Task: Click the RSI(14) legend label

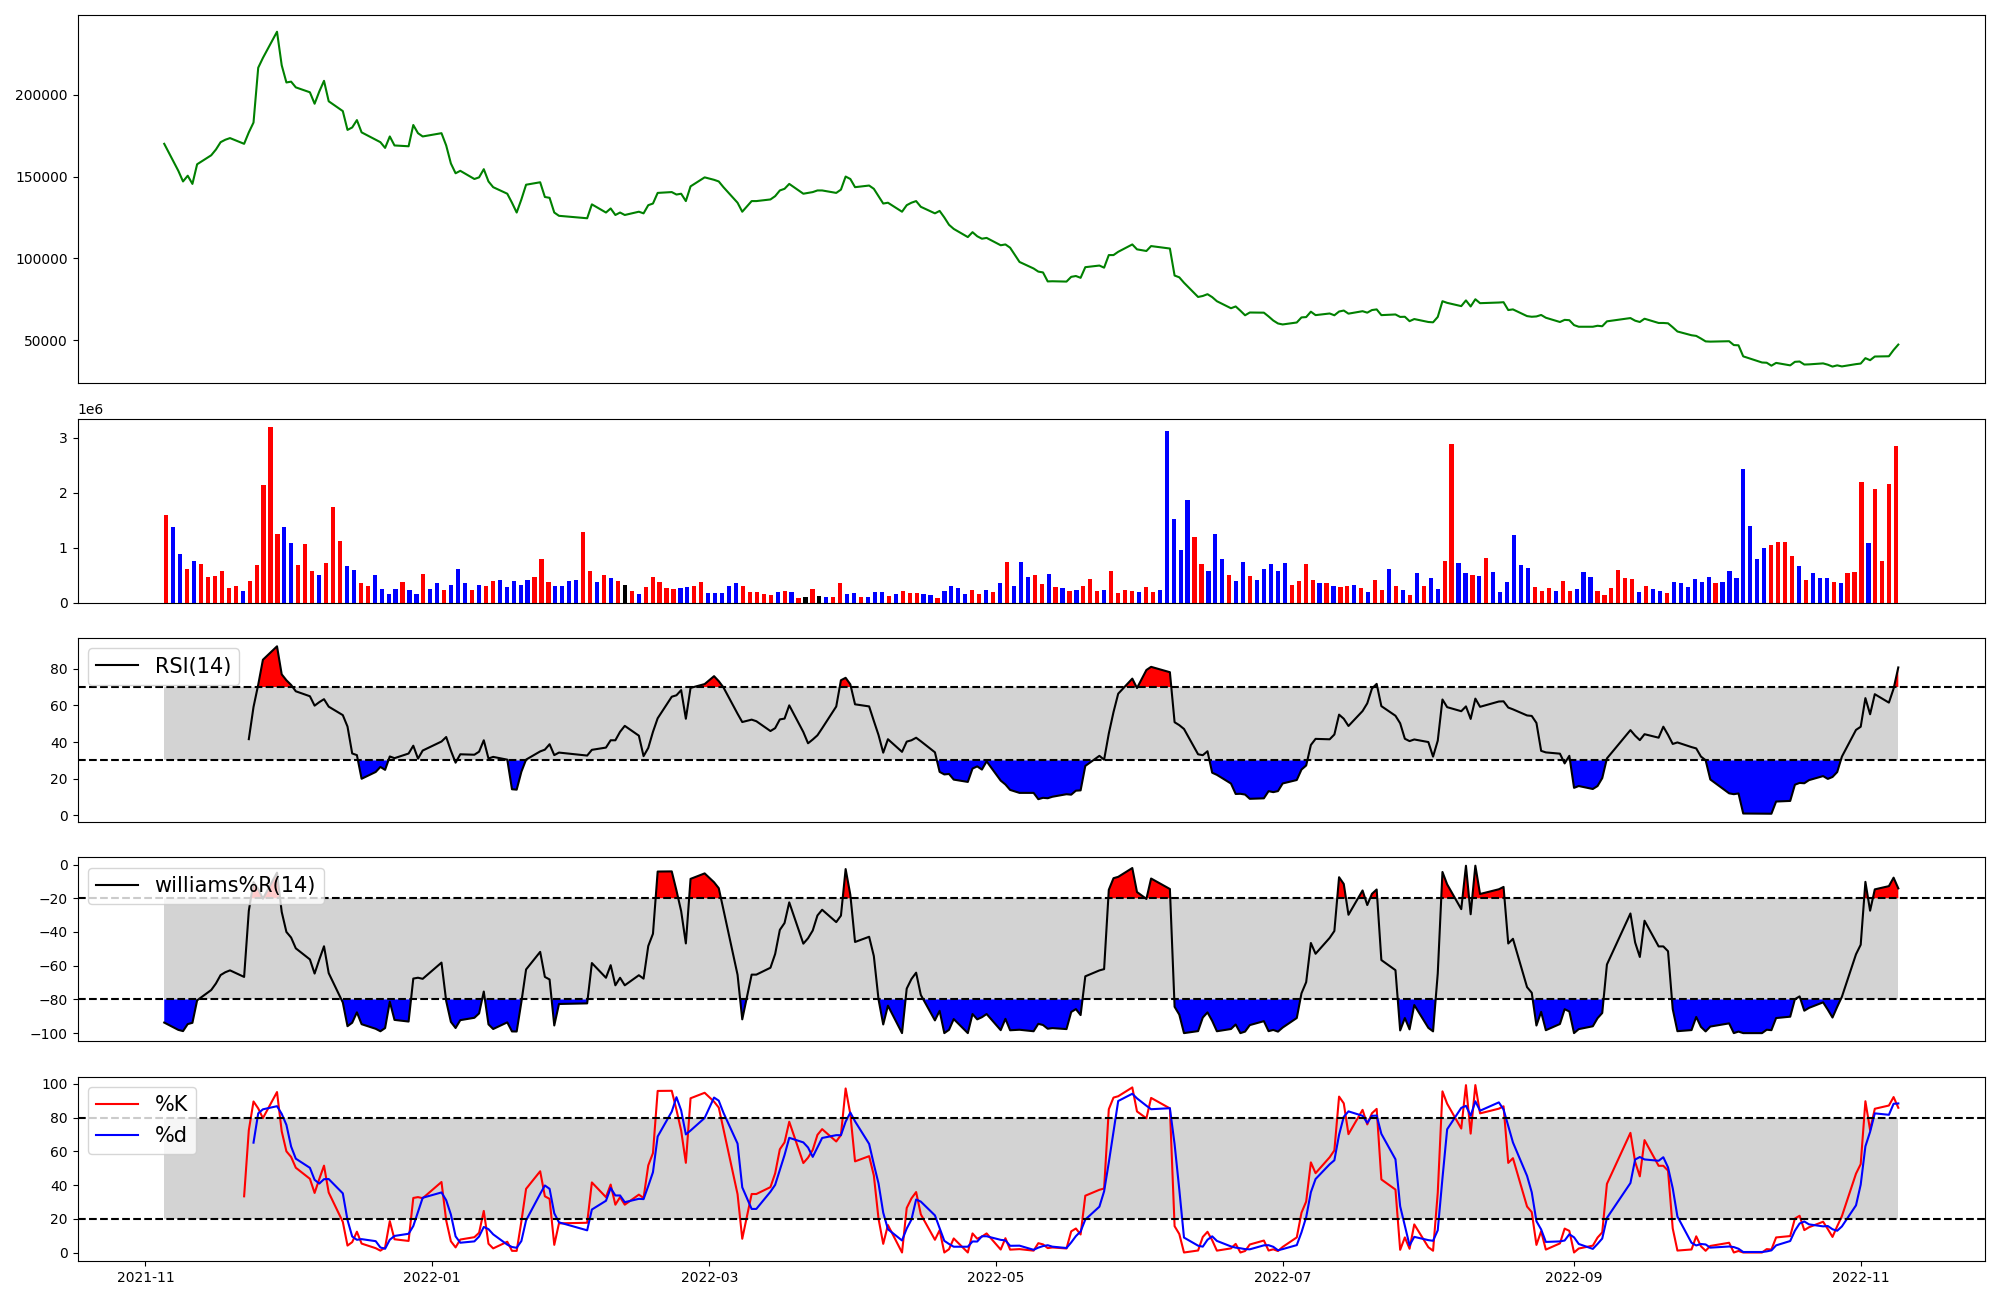Action: (x=192, y=666)
